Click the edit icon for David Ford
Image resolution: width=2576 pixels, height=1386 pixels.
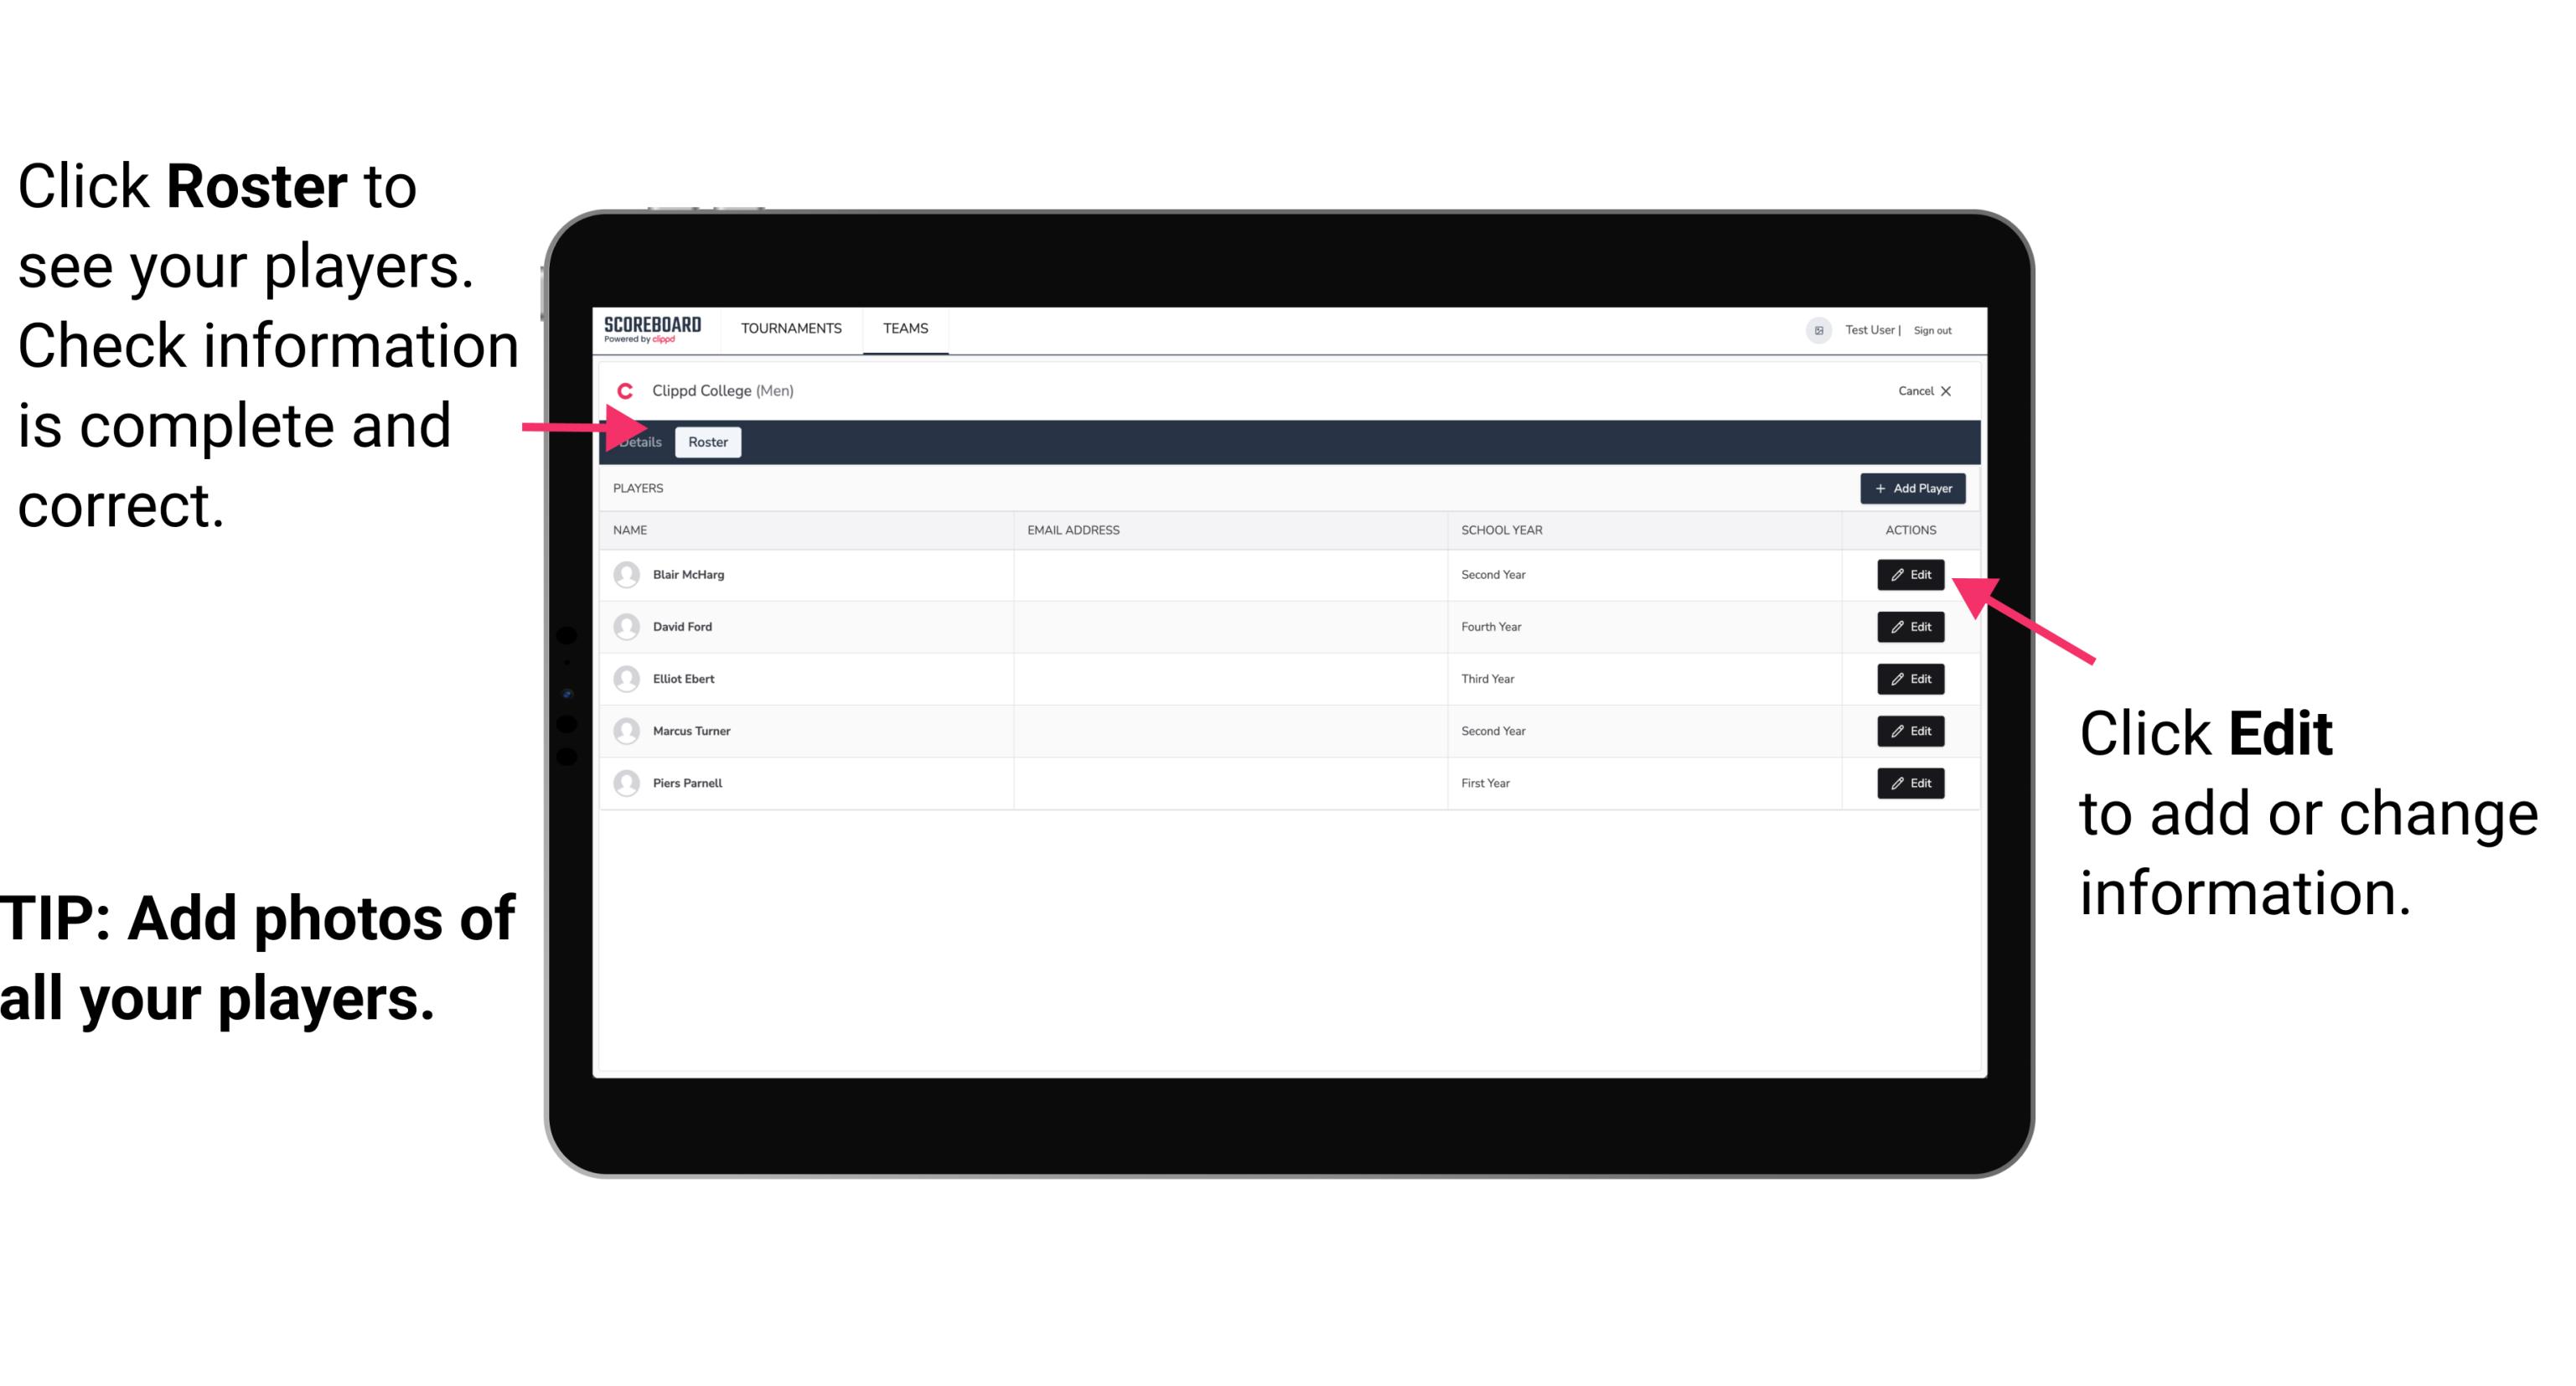point(1911,627)
